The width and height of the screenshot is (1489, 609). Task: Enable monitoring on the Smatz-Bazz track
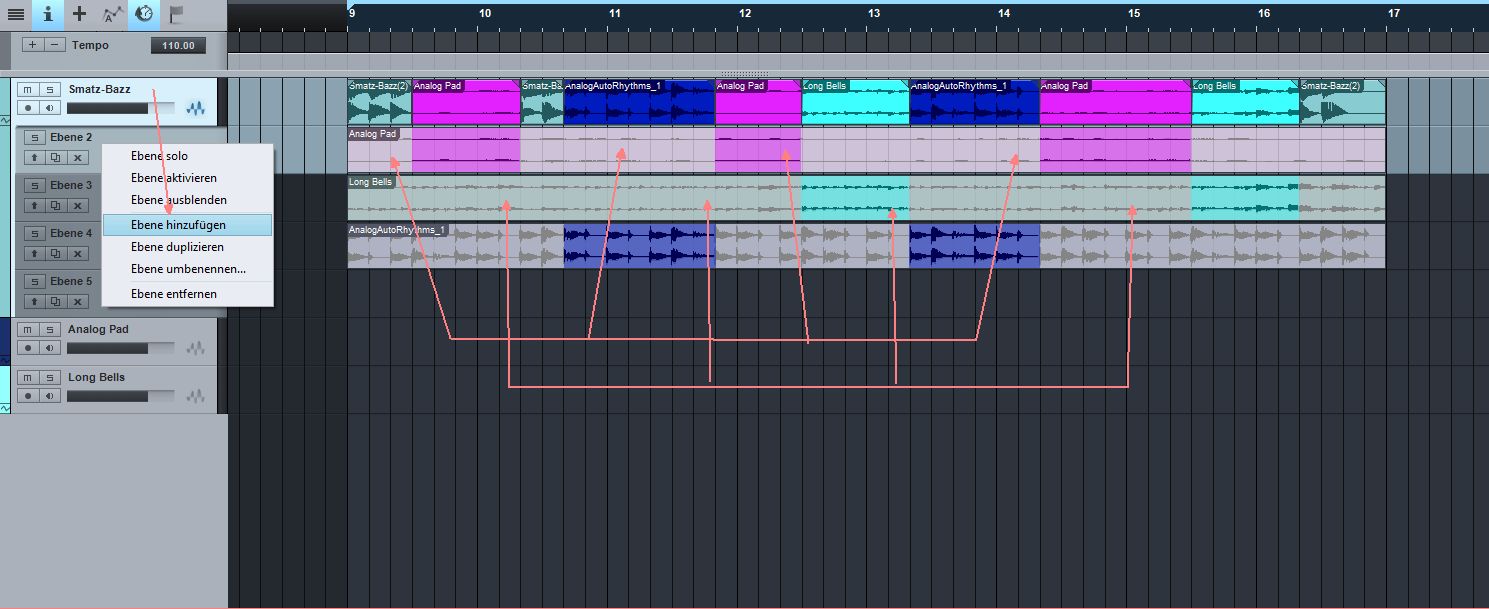click(x=50, y=108)
